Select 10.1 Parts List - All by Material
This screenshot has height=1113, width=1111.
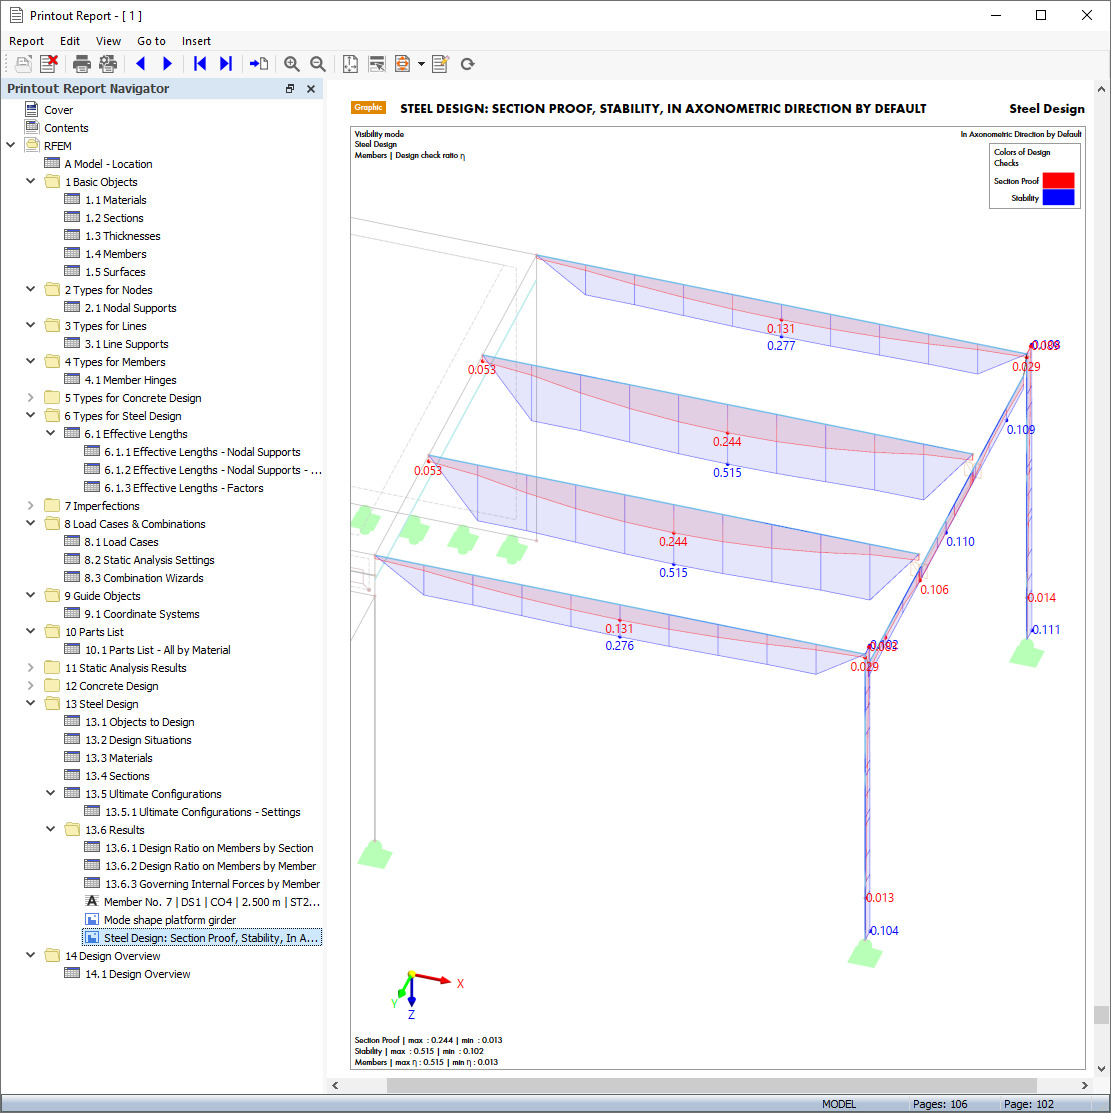(158, 650)
